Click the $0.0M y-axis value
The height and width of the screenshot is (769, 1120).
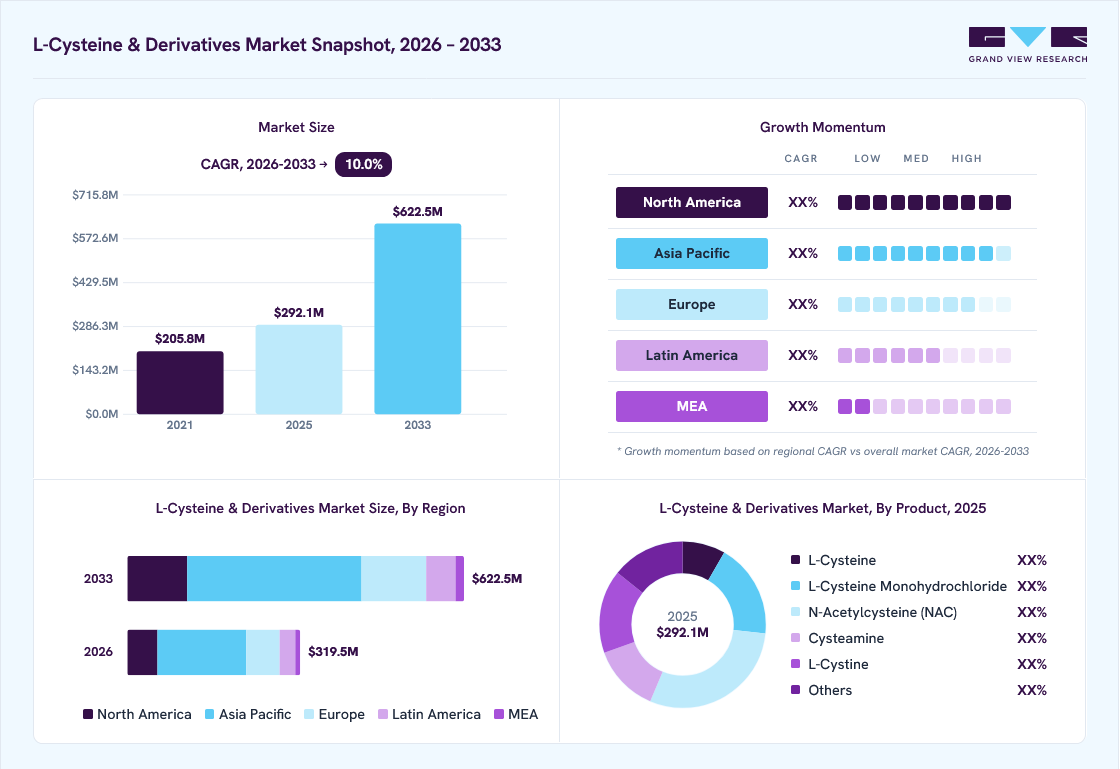click(x=101, y=414)
